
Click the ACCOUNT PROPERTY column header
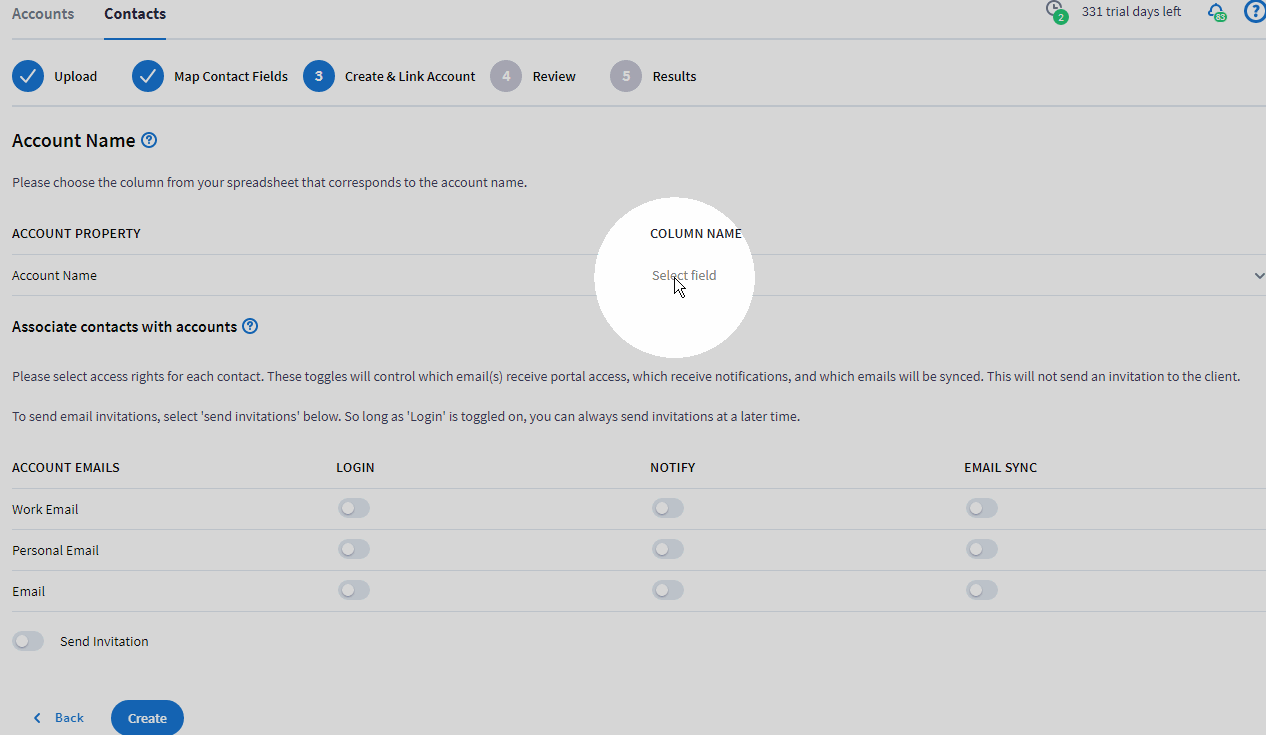pos(76,233)
